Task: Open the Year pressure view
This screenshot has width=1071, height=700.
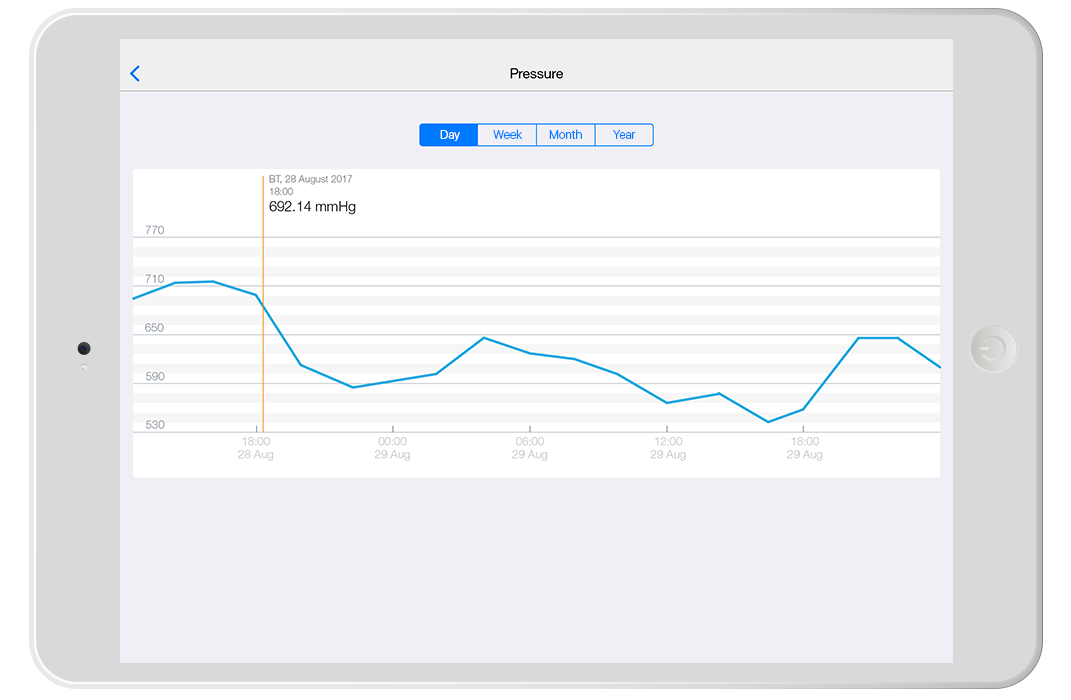Action: (x=624, y=134)
